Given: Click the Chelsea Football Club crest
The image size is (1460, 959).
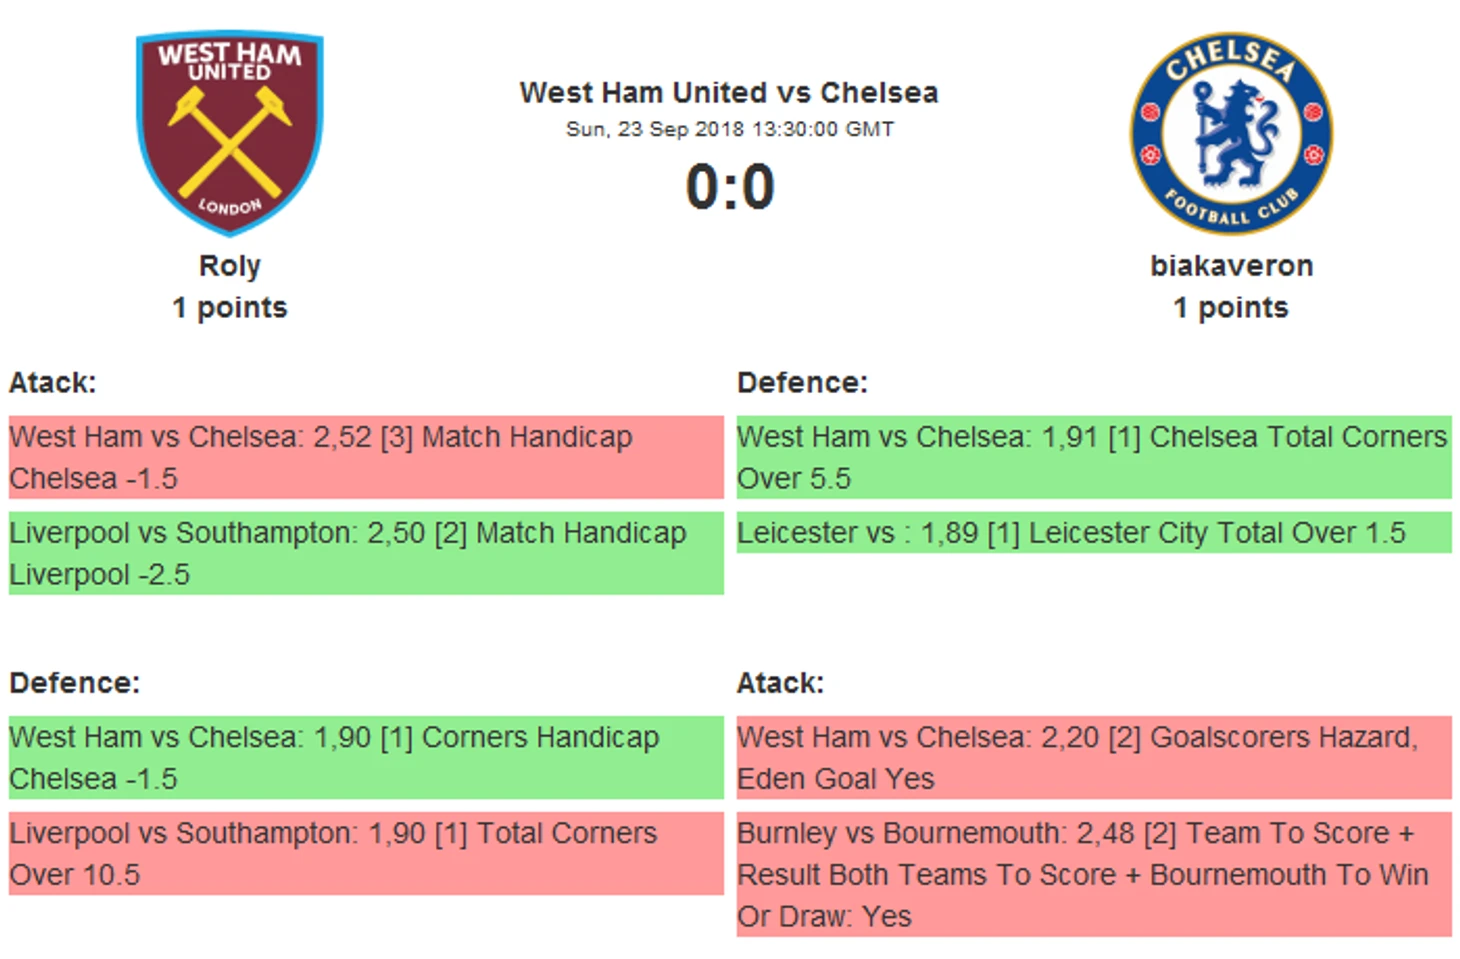Looking at the screenshot, I should point(1231,132).
